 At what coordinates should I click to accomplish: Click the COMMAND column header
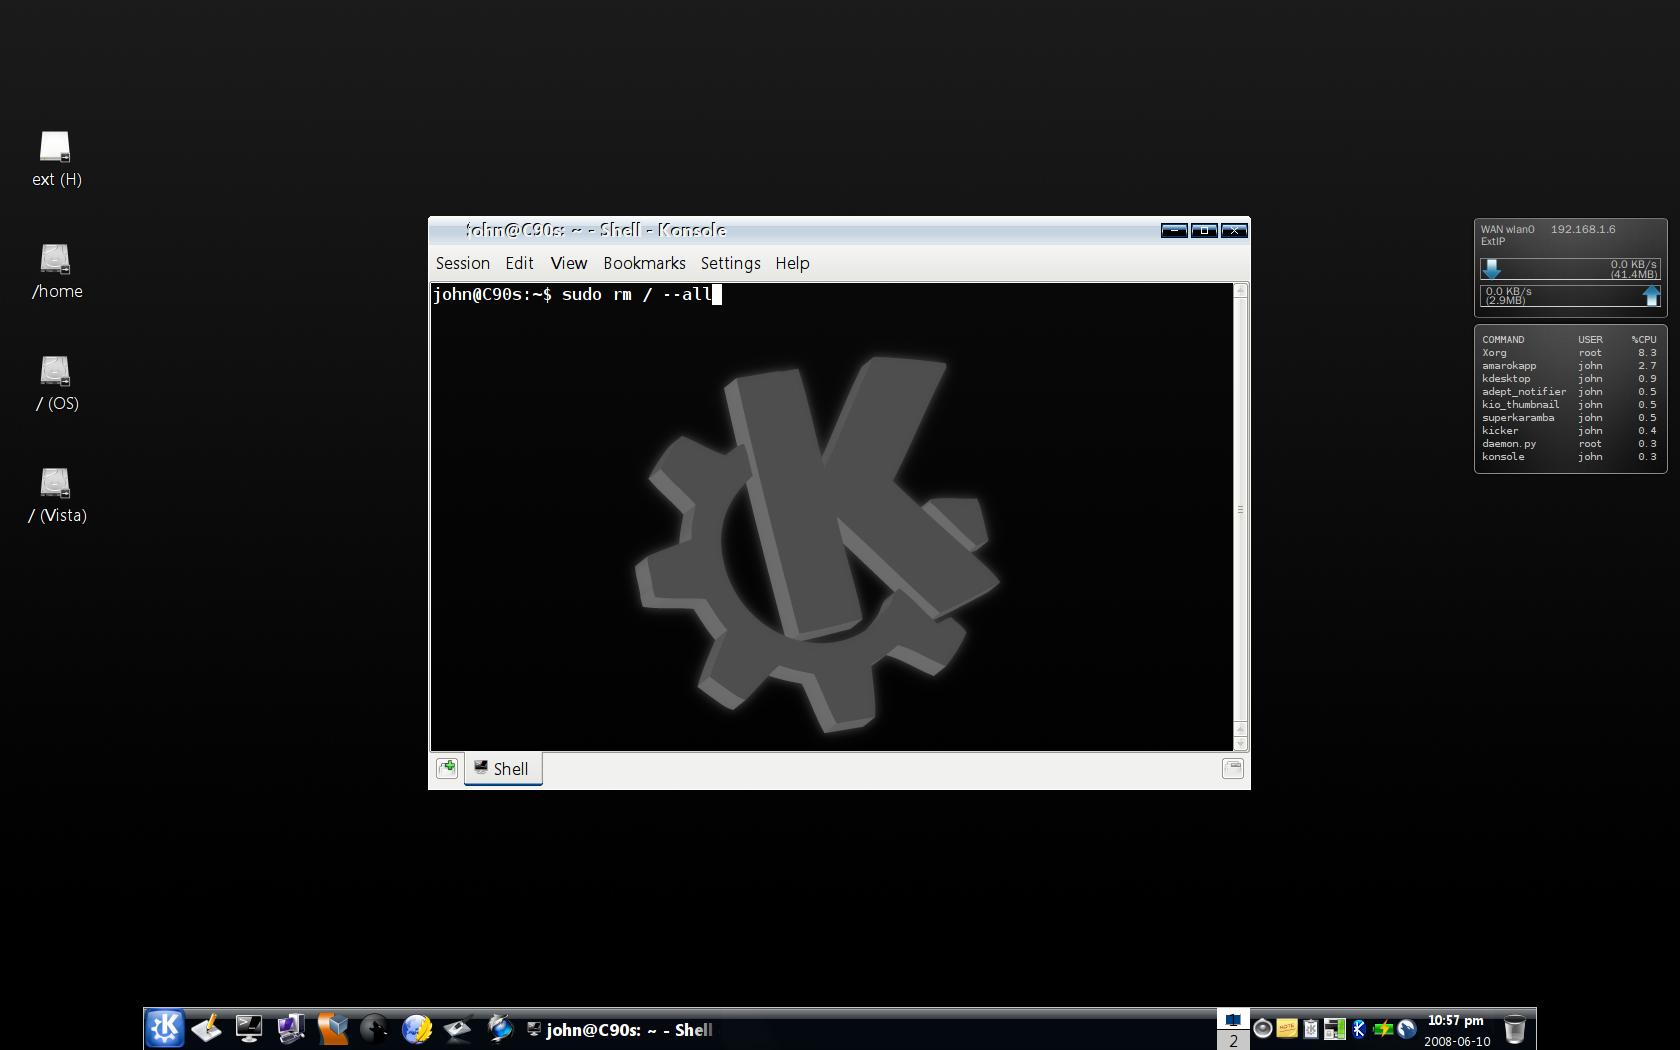1503,340
